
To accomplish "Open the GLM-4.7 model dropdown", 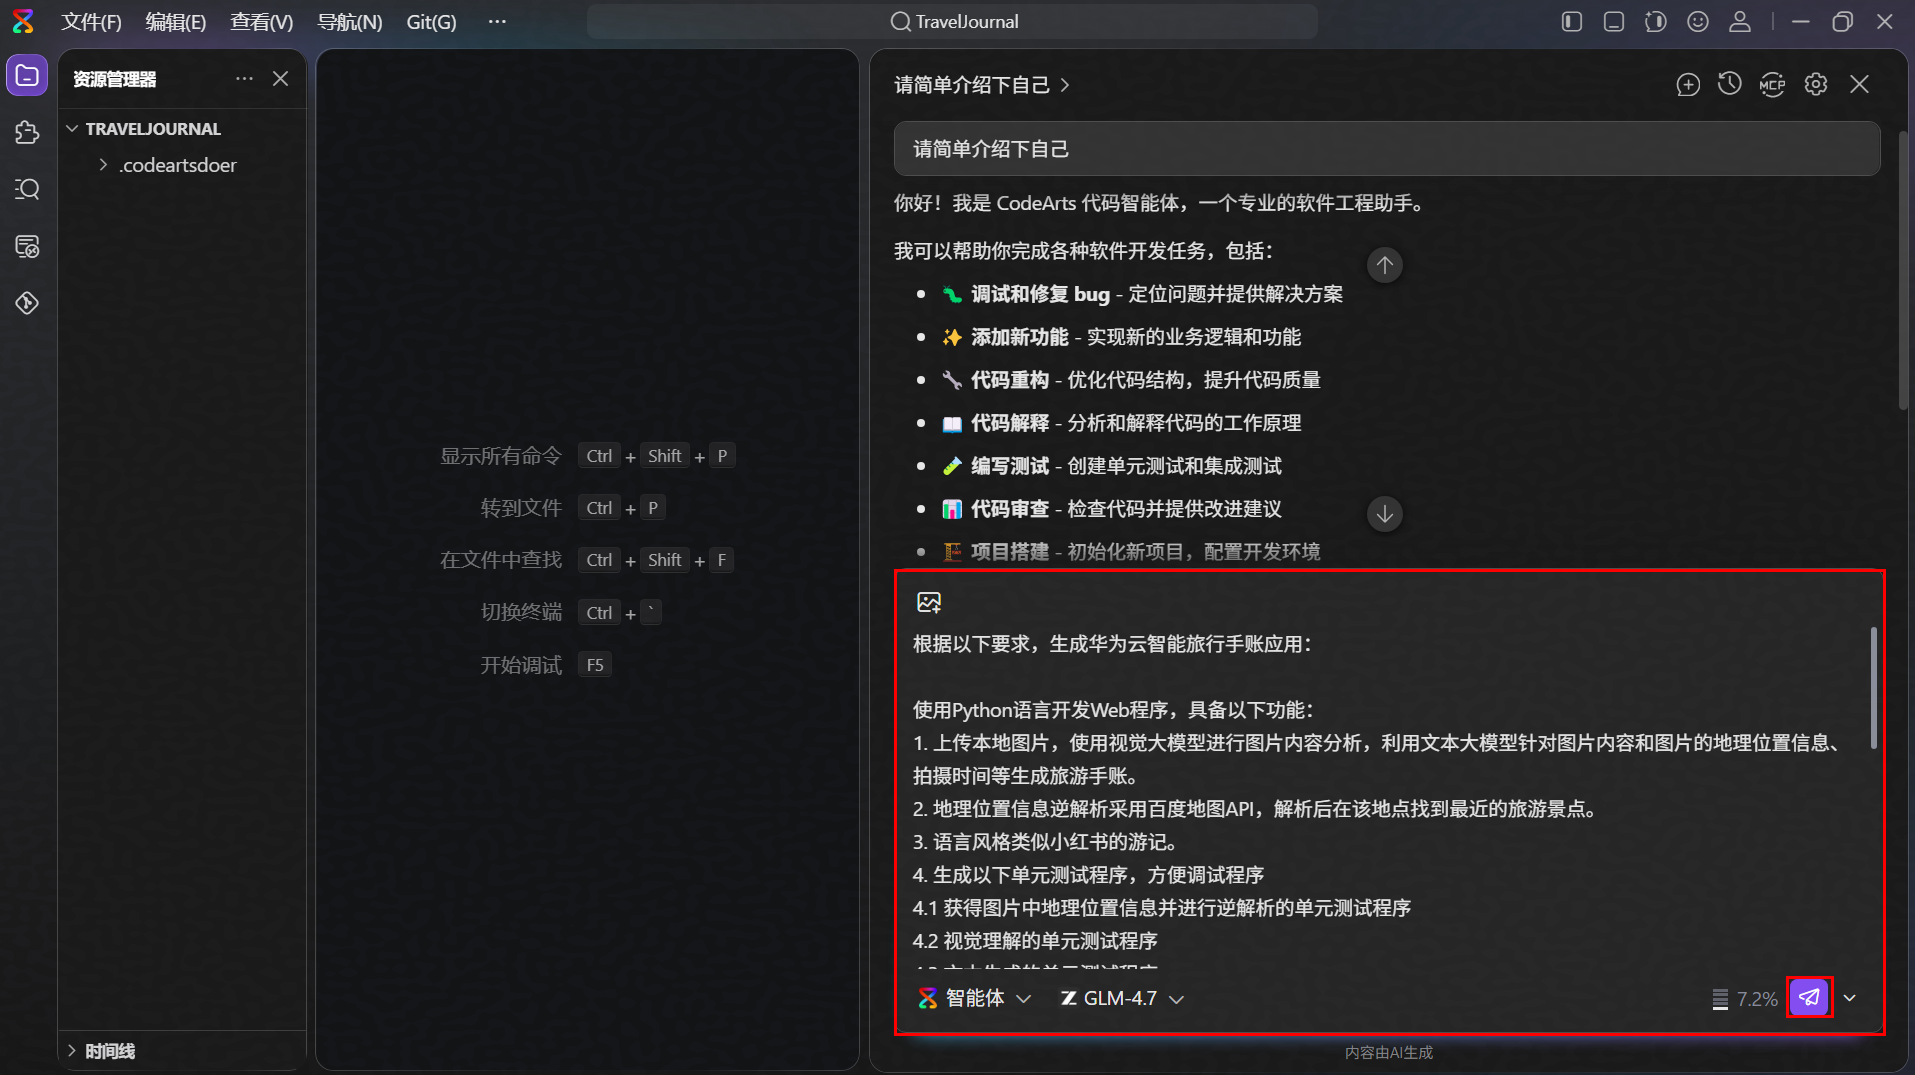I will pos(1122,998).
